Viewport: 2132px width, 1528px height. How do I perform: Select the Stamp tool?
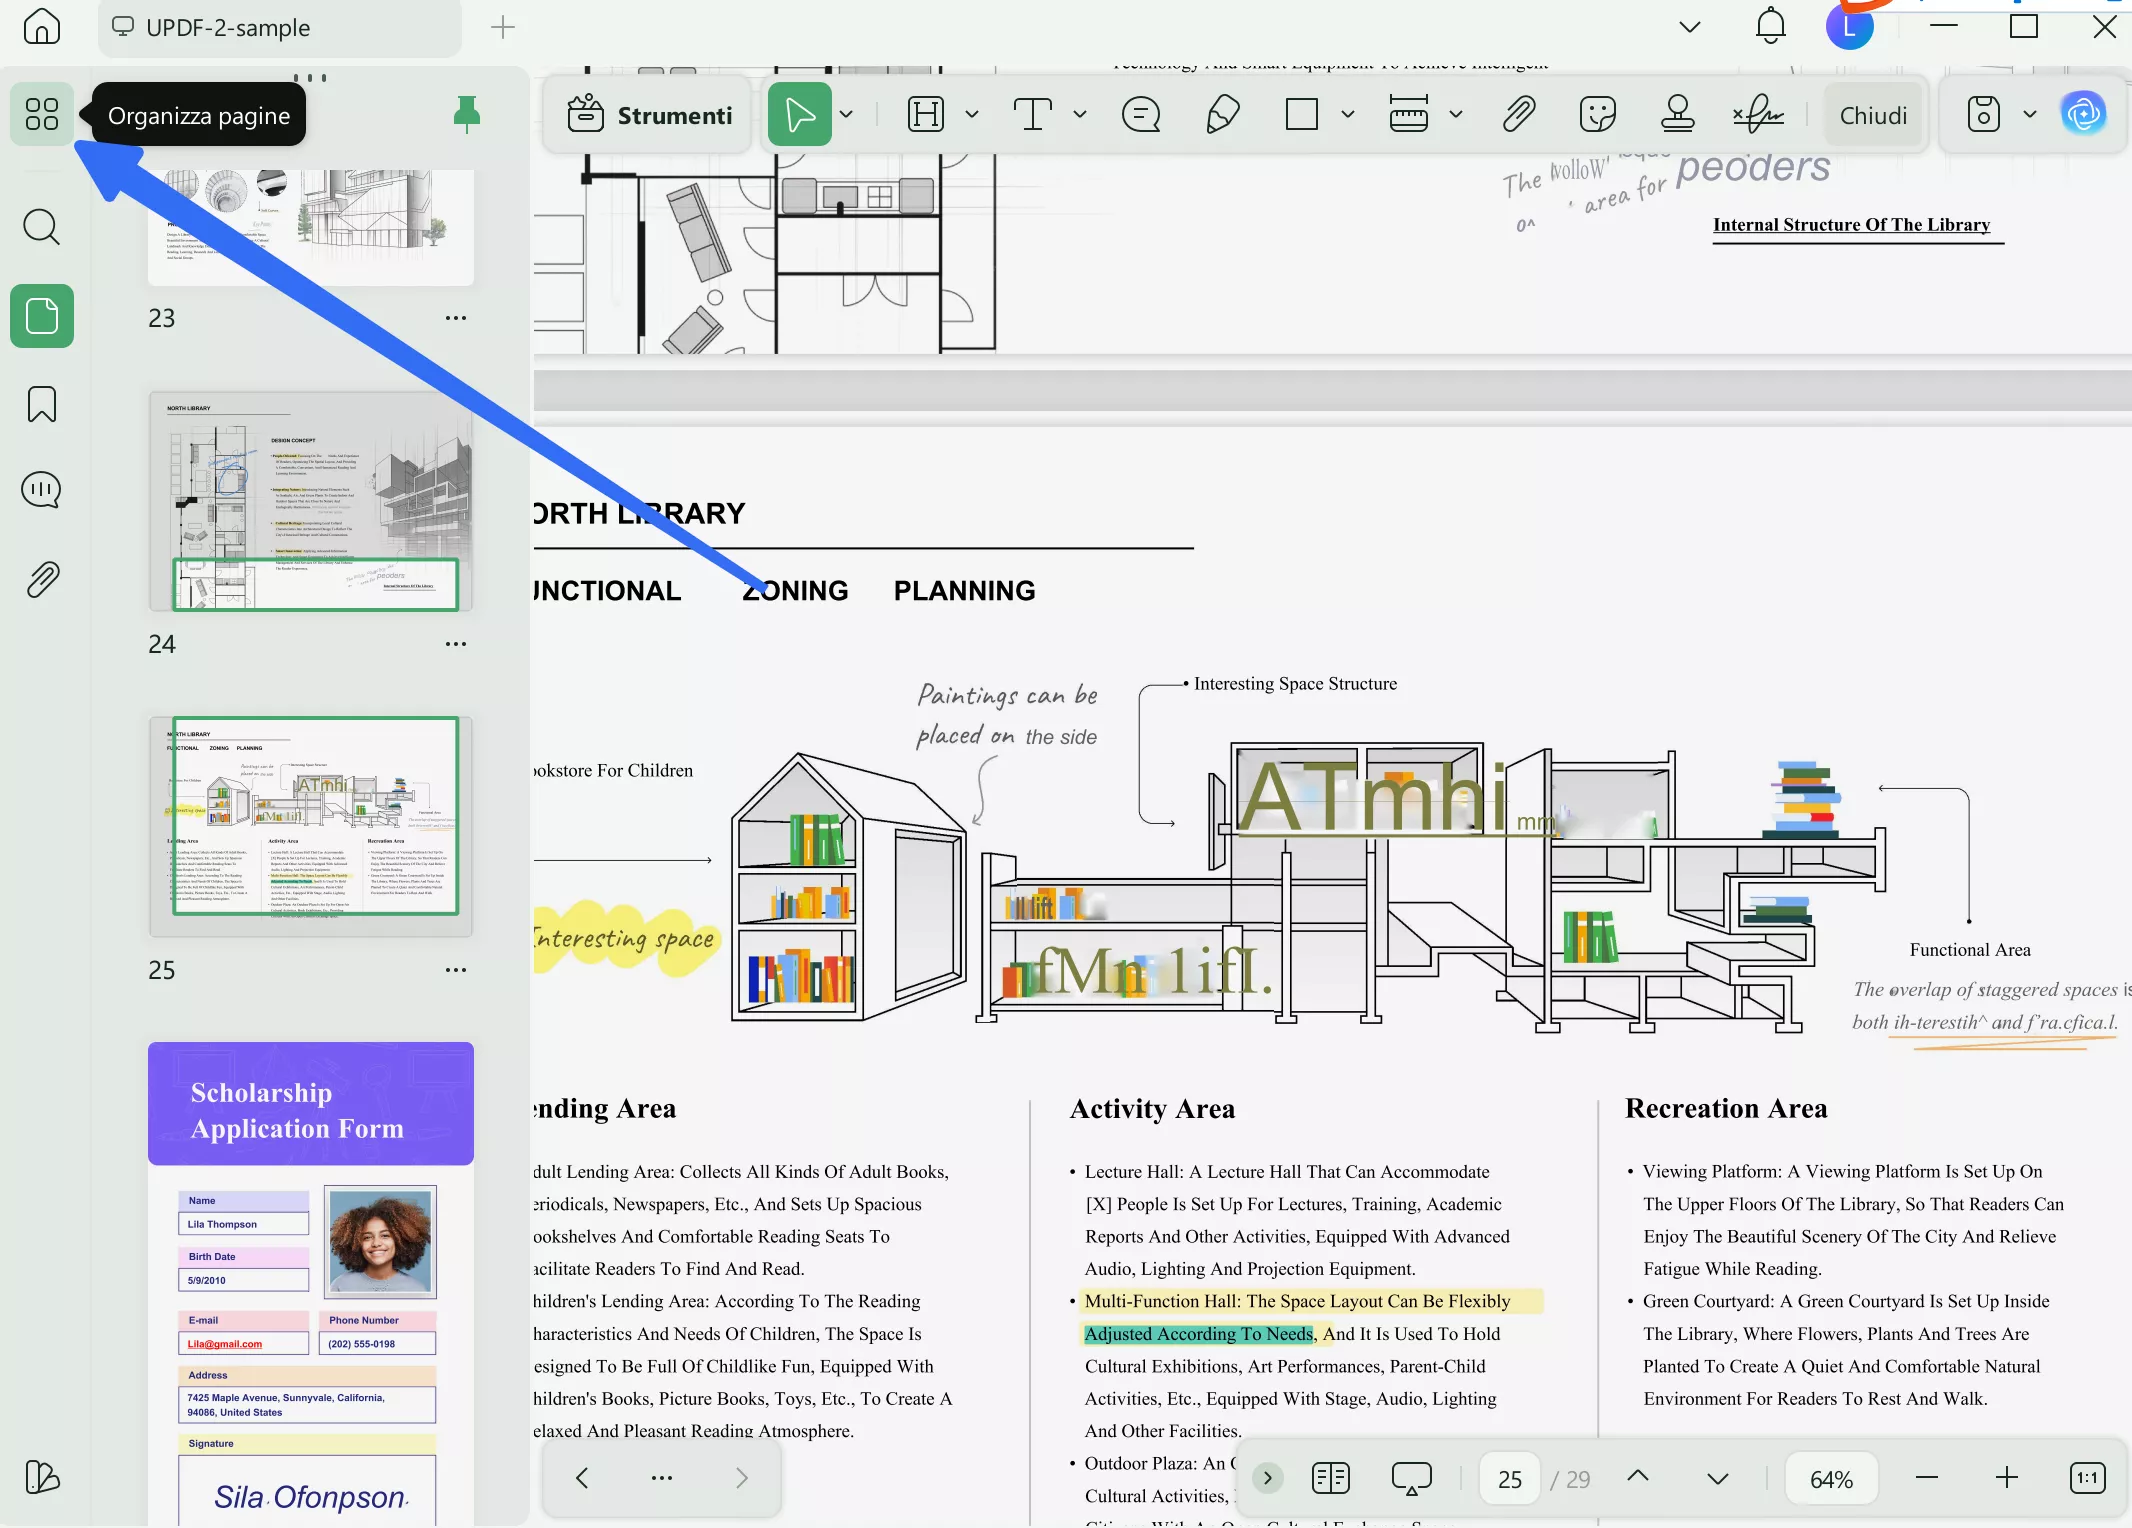[1677, 114]
